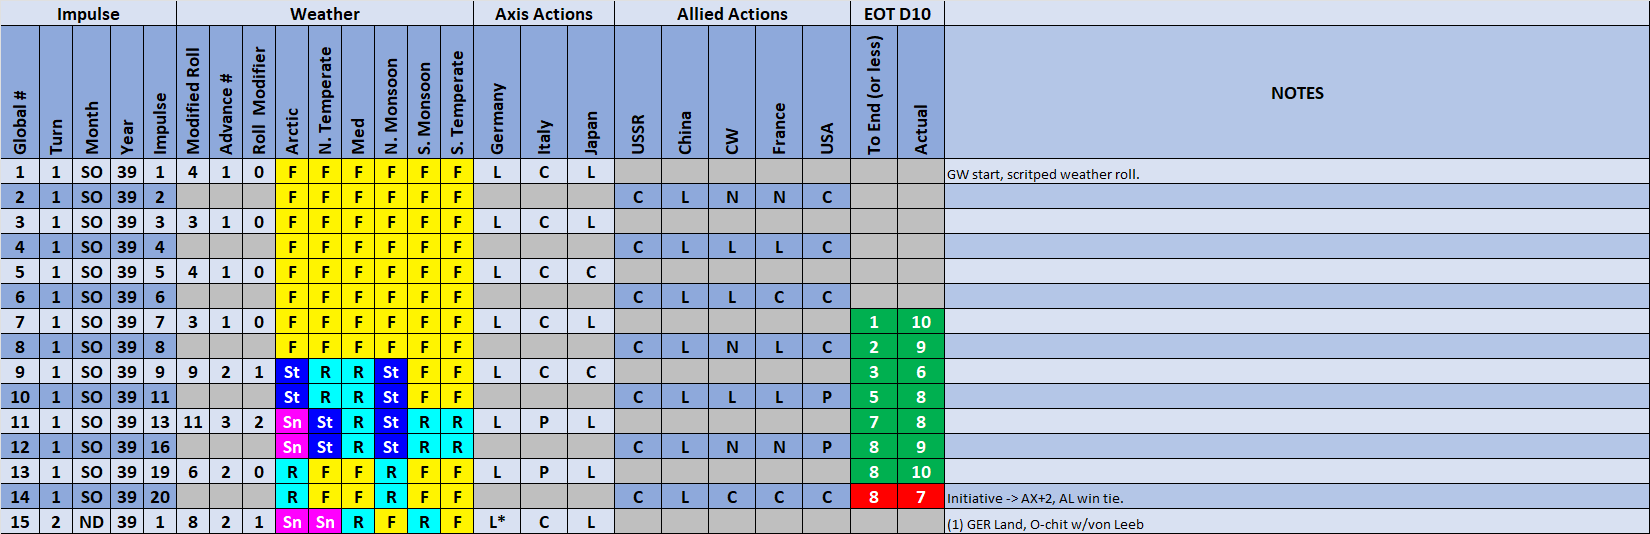Viewport: 1650px width, 534px height.
Task: Select the EOT D10 header cell
Action: pyautogui.click(x=896, y=14)
